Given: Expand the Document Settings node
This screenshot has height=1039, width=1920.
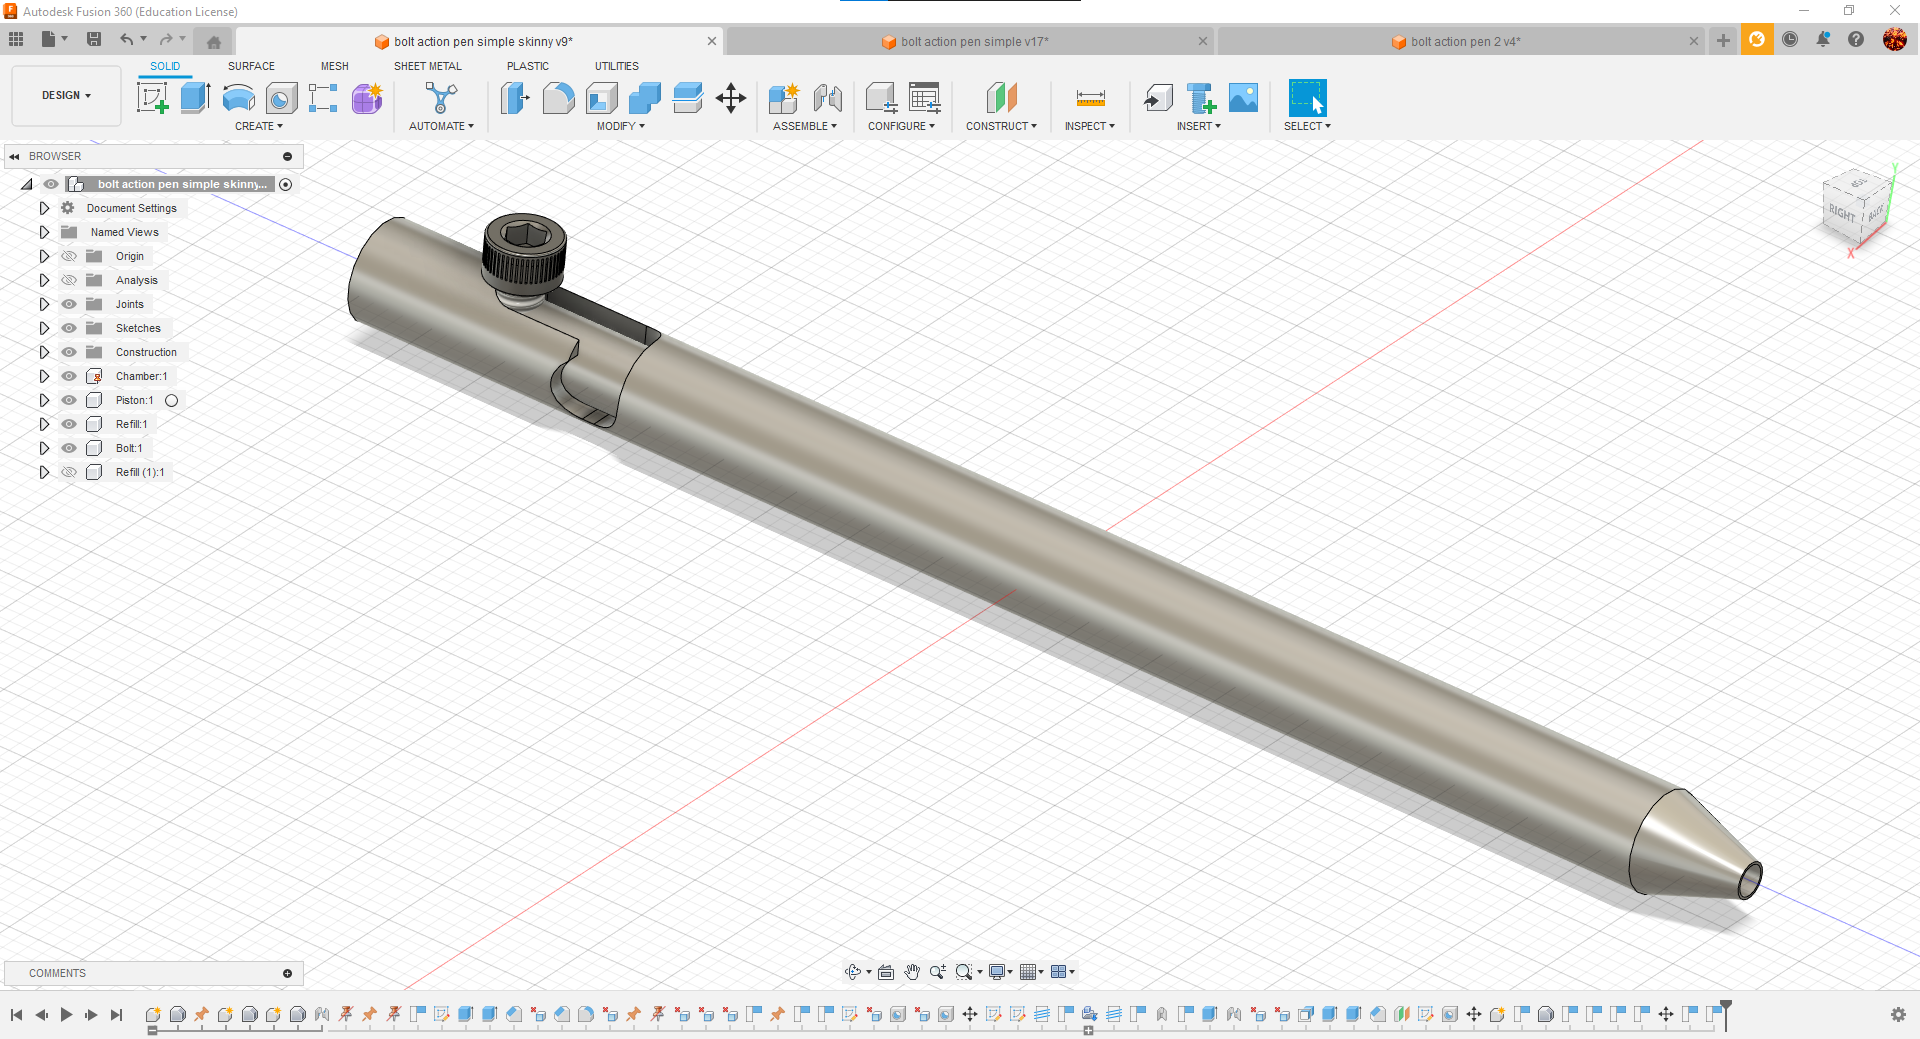Looking at the screenshot, I should 44,208.
